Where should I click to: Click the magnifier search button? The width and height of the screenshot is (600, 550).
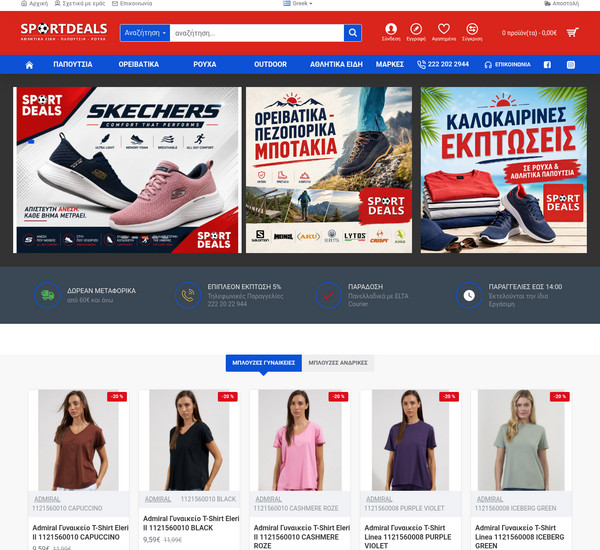pos(352,33)
